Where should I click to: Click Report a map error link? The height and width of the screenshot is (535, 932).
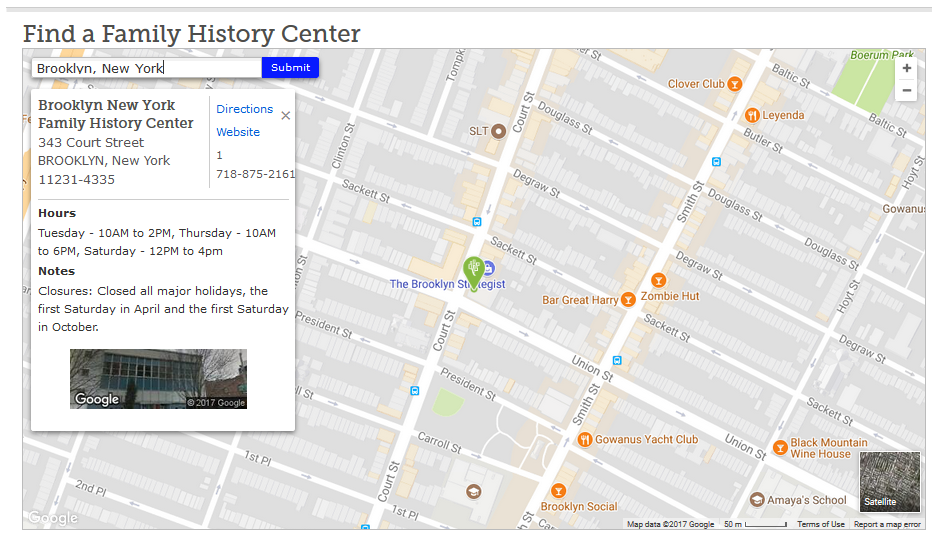(887, 524)
